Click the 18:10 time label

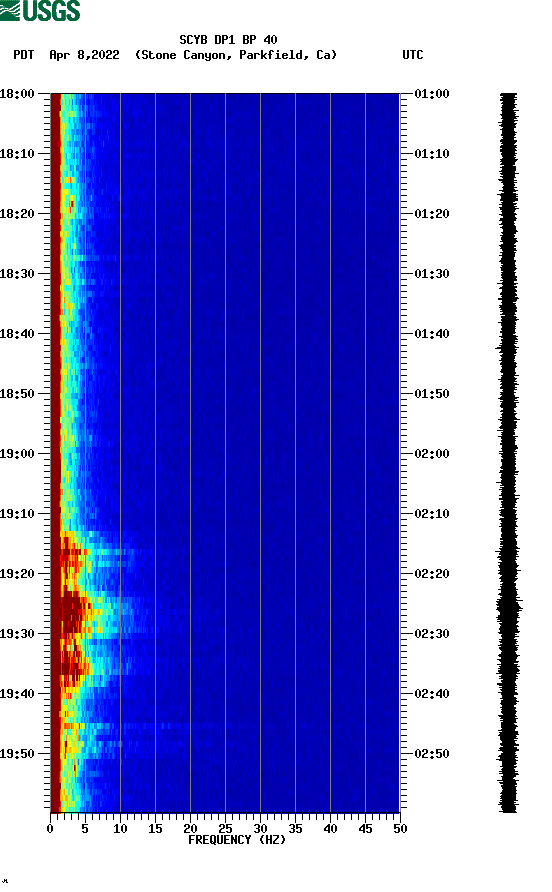(18, 154)
